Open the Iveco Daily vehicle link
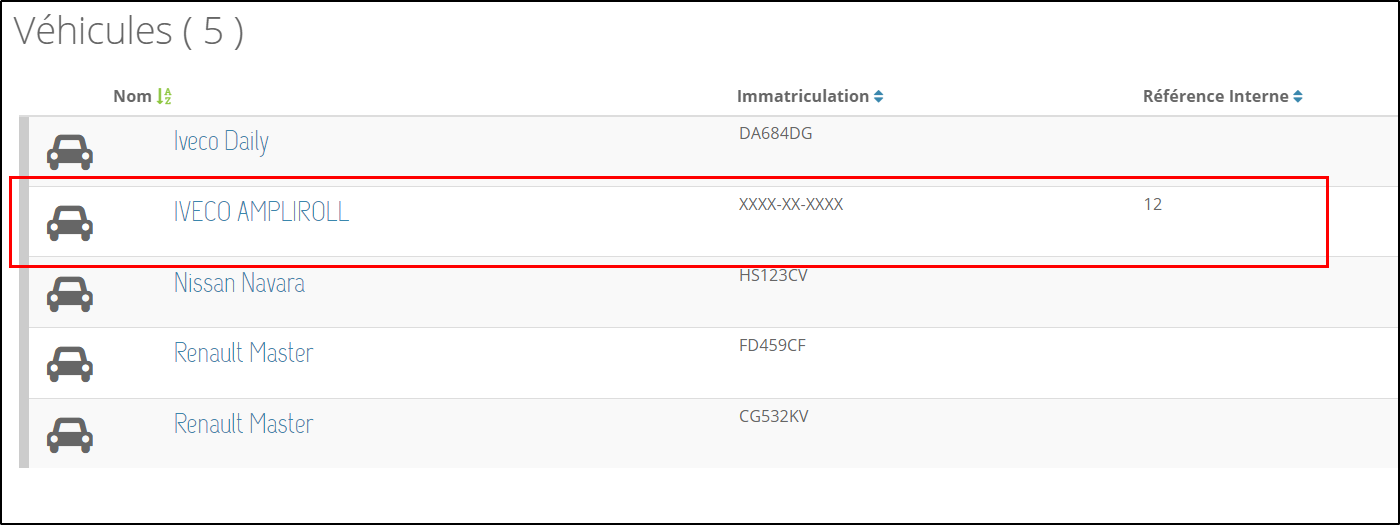Image resolution: width=1400 pixels, height=525 pixels. [x=221, y=142]
